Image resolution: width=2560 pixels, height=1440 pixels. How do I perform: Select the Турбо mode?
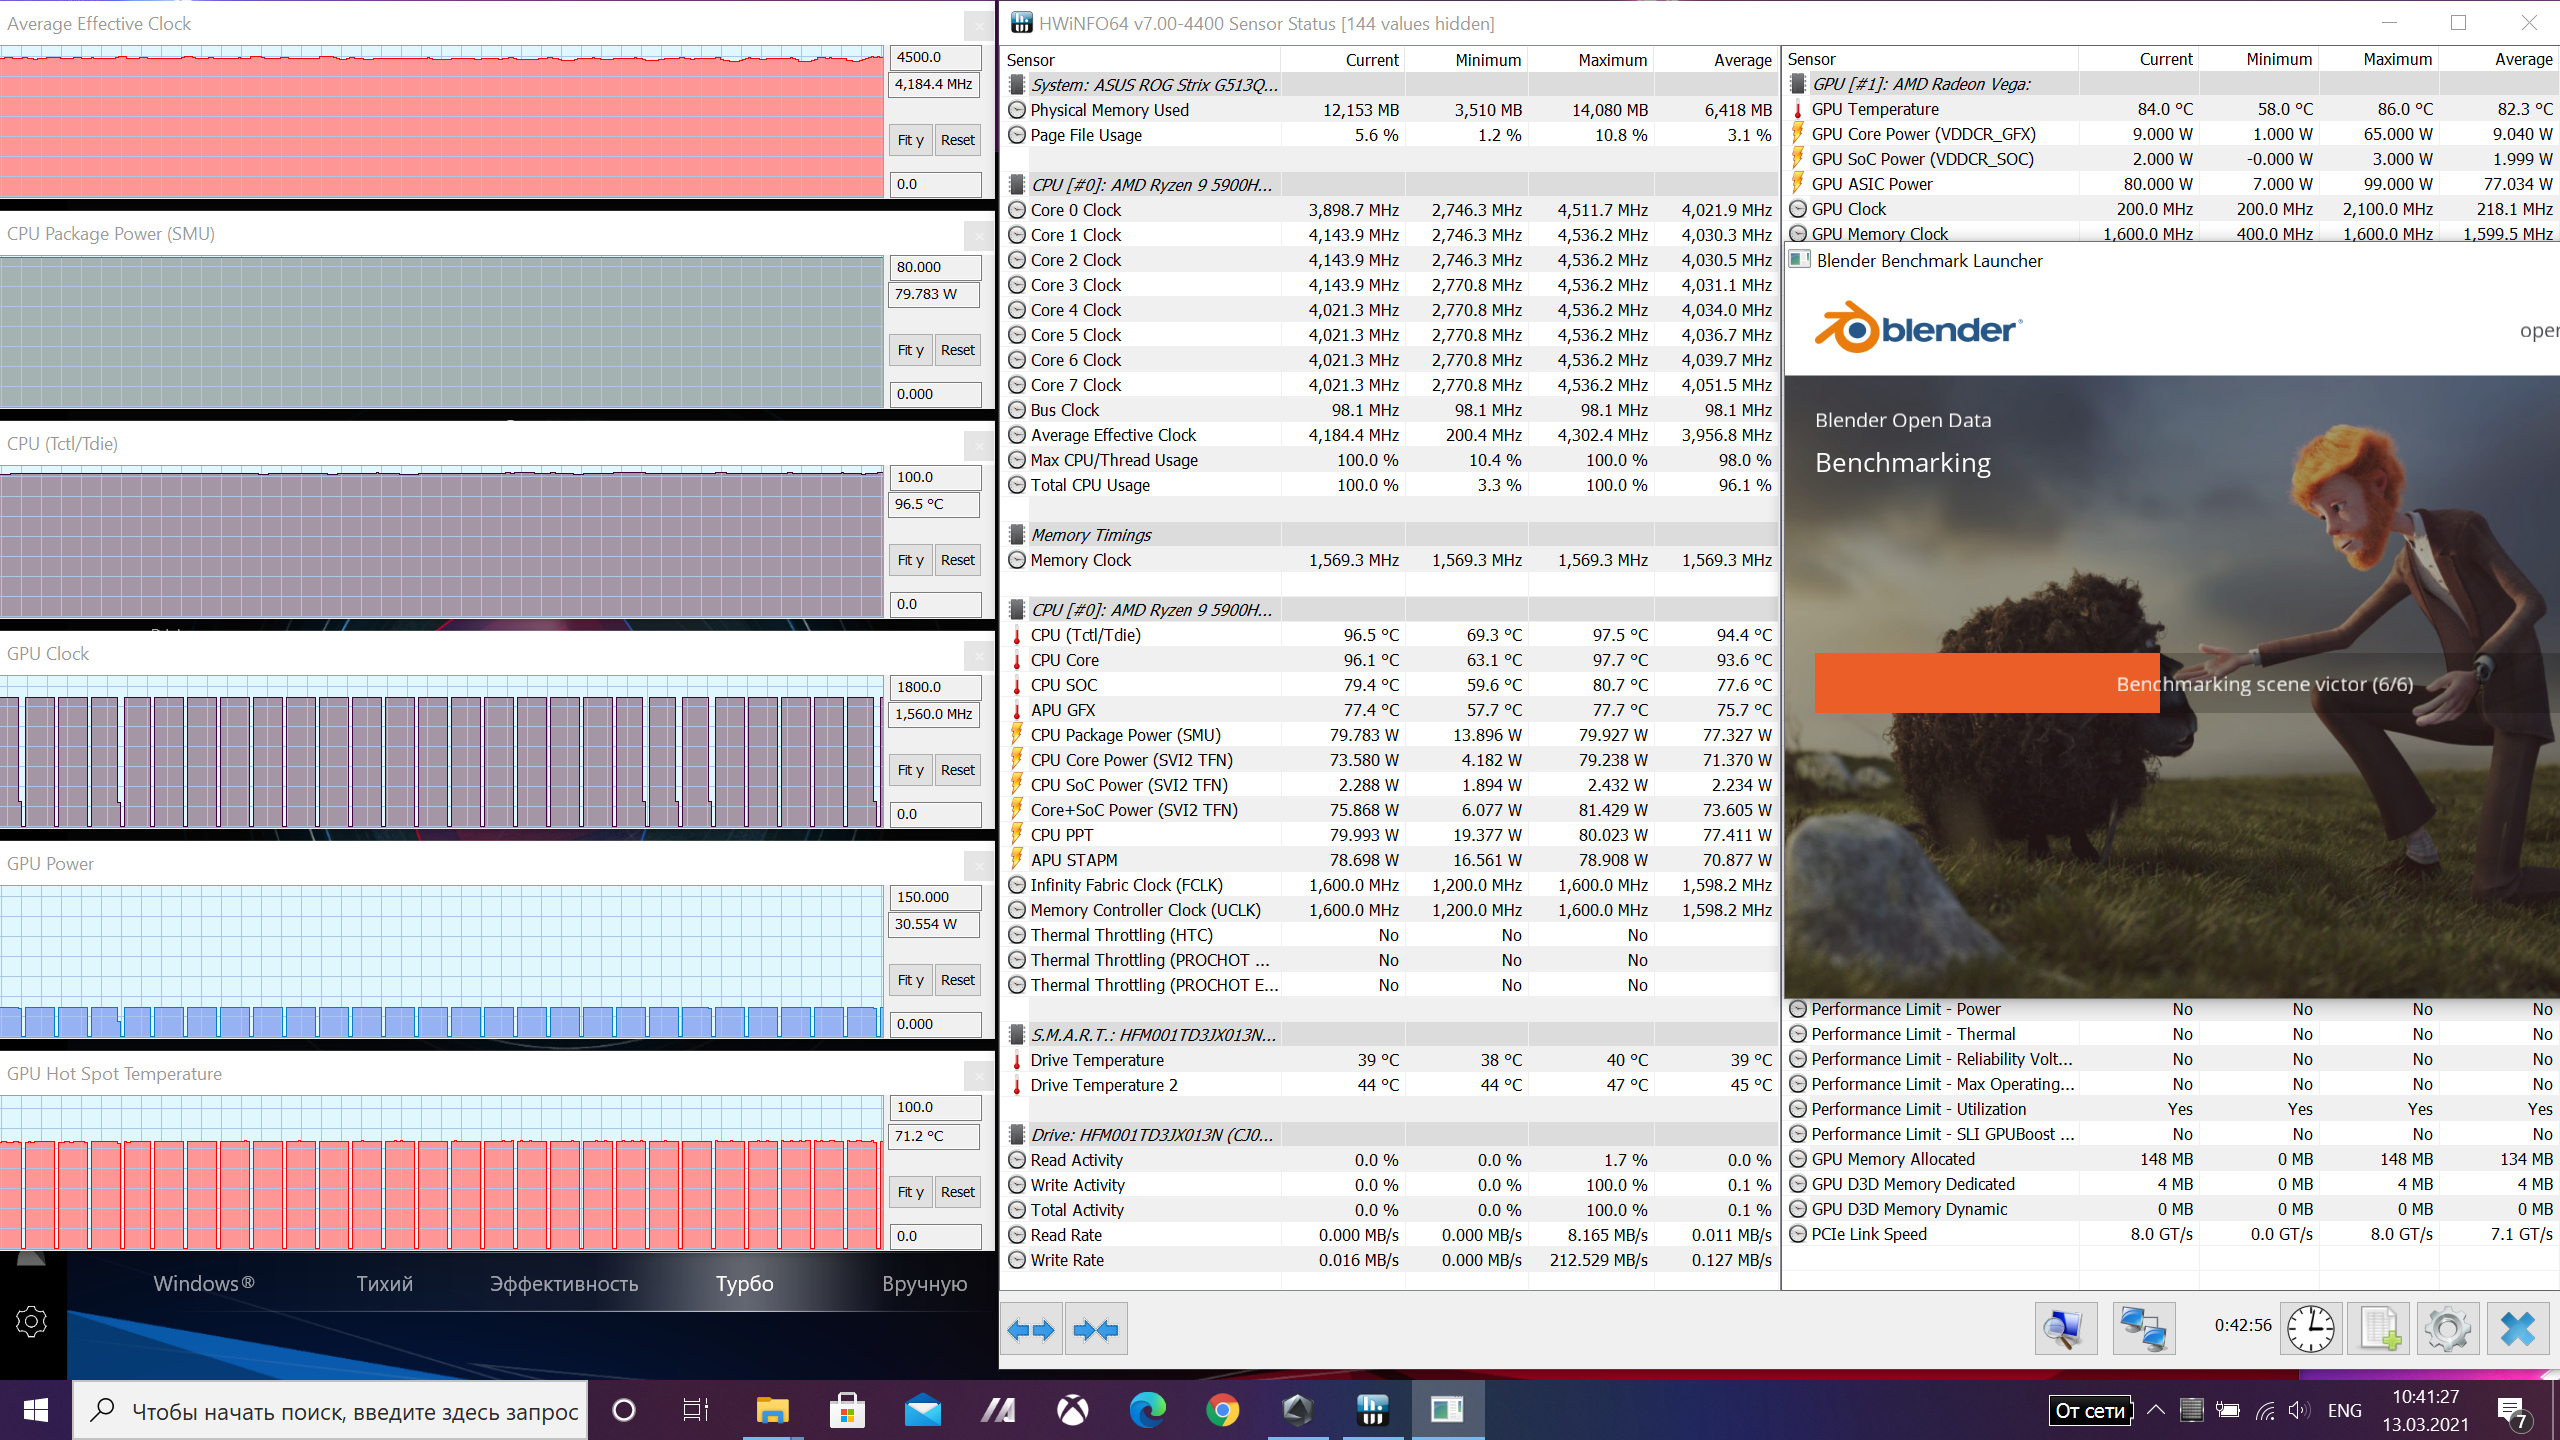[745, 1284]
